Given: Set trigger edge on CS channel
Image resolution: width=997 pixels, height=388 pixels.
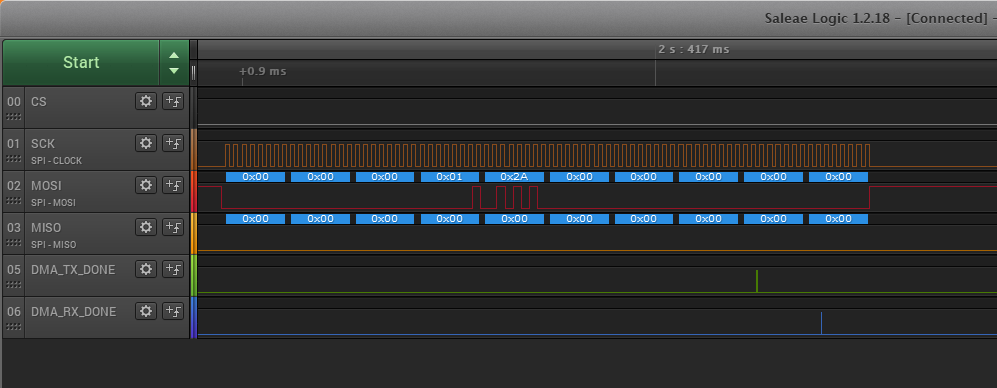Looking at the screenshot, I should click(173, 101).
